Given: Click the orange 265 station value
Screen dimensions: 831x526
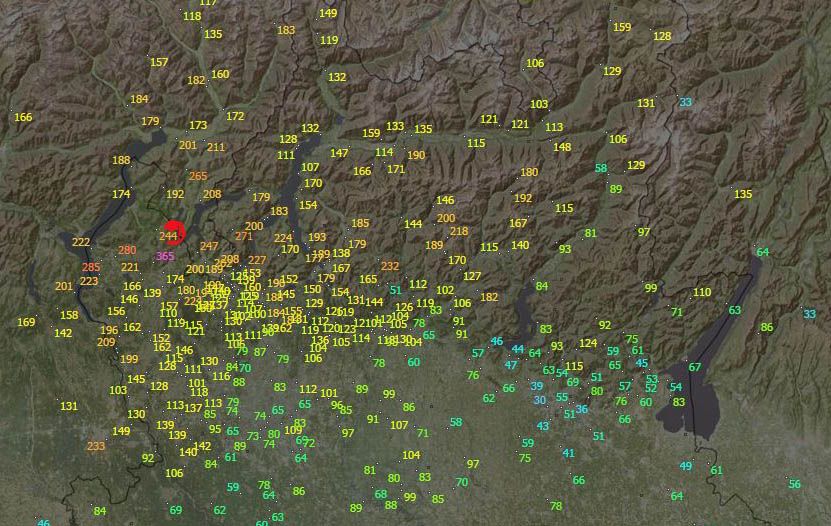Looking at the screenshot, I should [x=198, y=176].
